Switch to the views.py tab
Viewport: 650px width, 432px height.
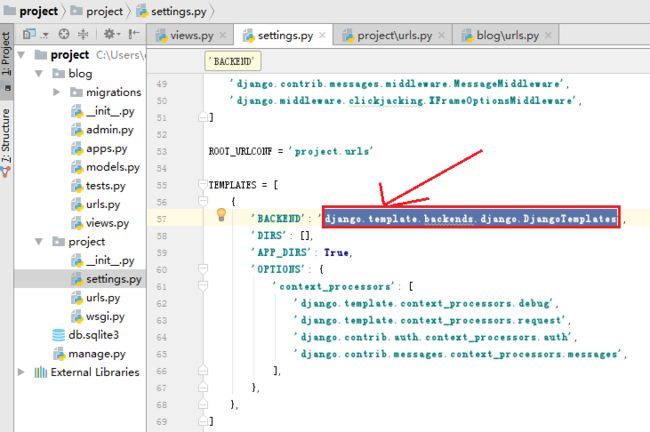(x=192, y=36)
